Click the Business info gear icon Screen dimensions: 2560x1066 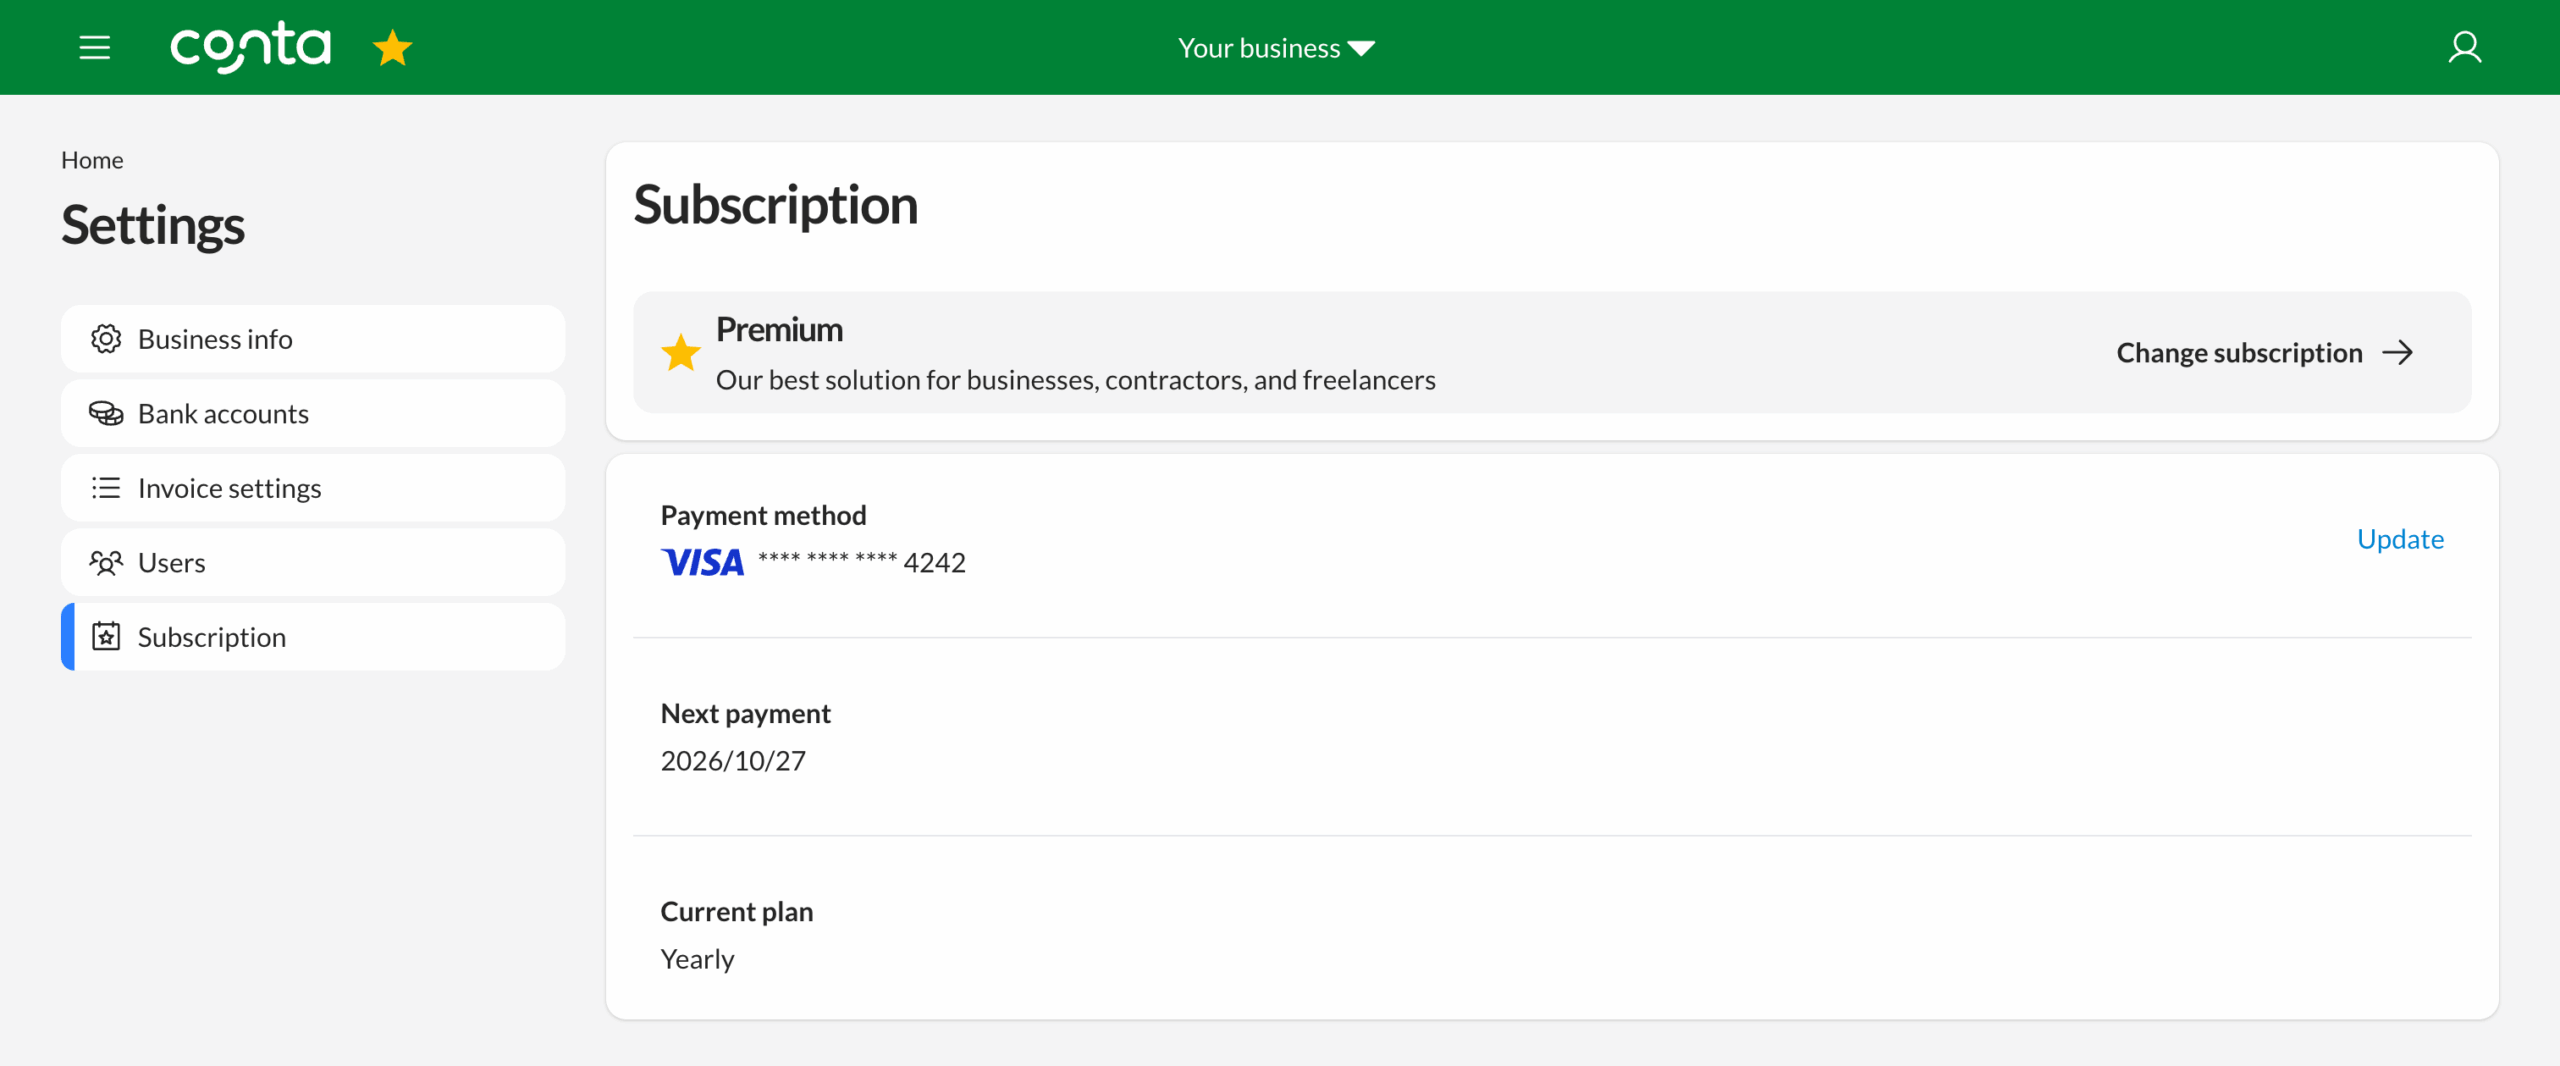pyautogui.click(x=106, y=339)
